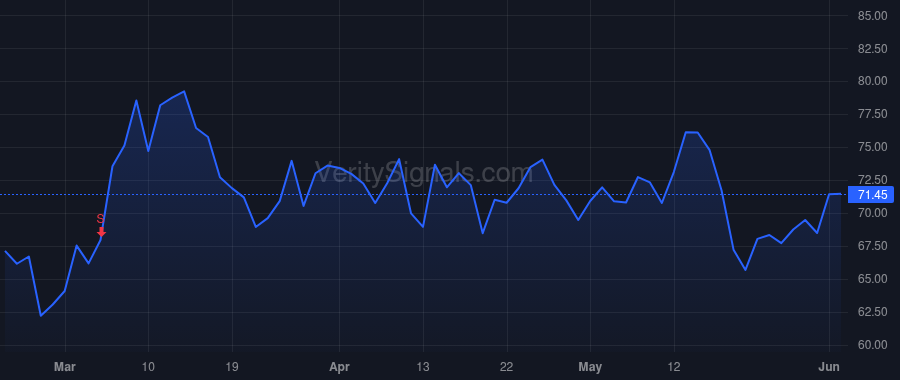Click the Apr date axis label
This screenshot has width=900, height=380.
click(x=339, y=367)
